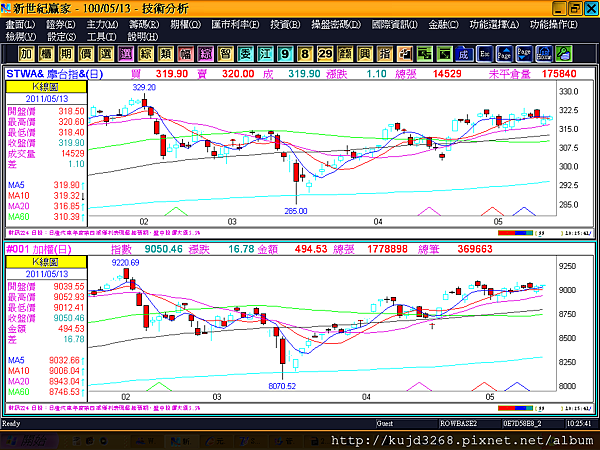Click the Guest status bar field
Screen dimensions: 600x450
(x=406, y=424)
